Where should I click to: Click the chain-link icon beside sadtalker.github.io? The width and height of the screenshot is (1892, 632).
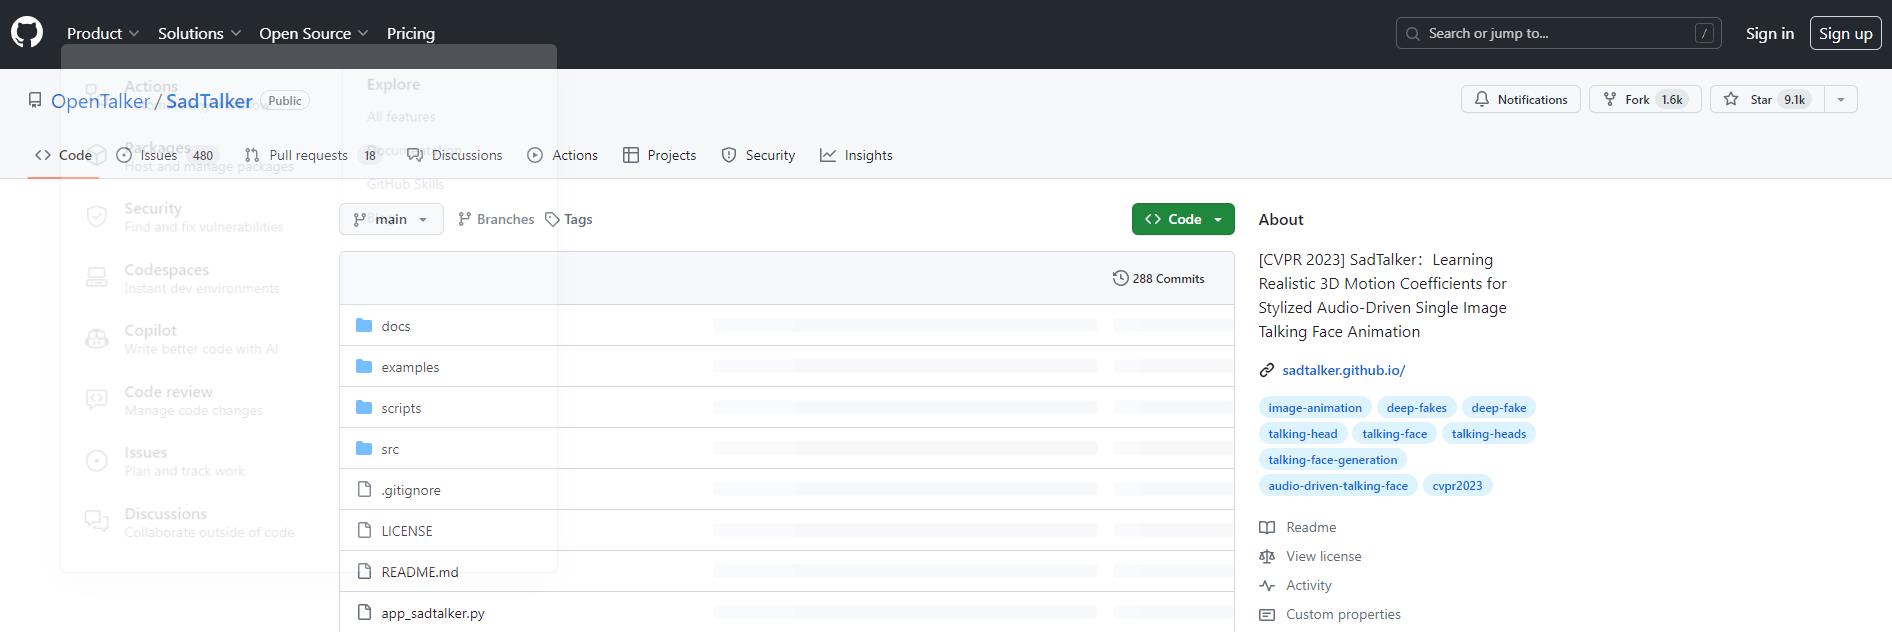click(x=1267, y=370)
